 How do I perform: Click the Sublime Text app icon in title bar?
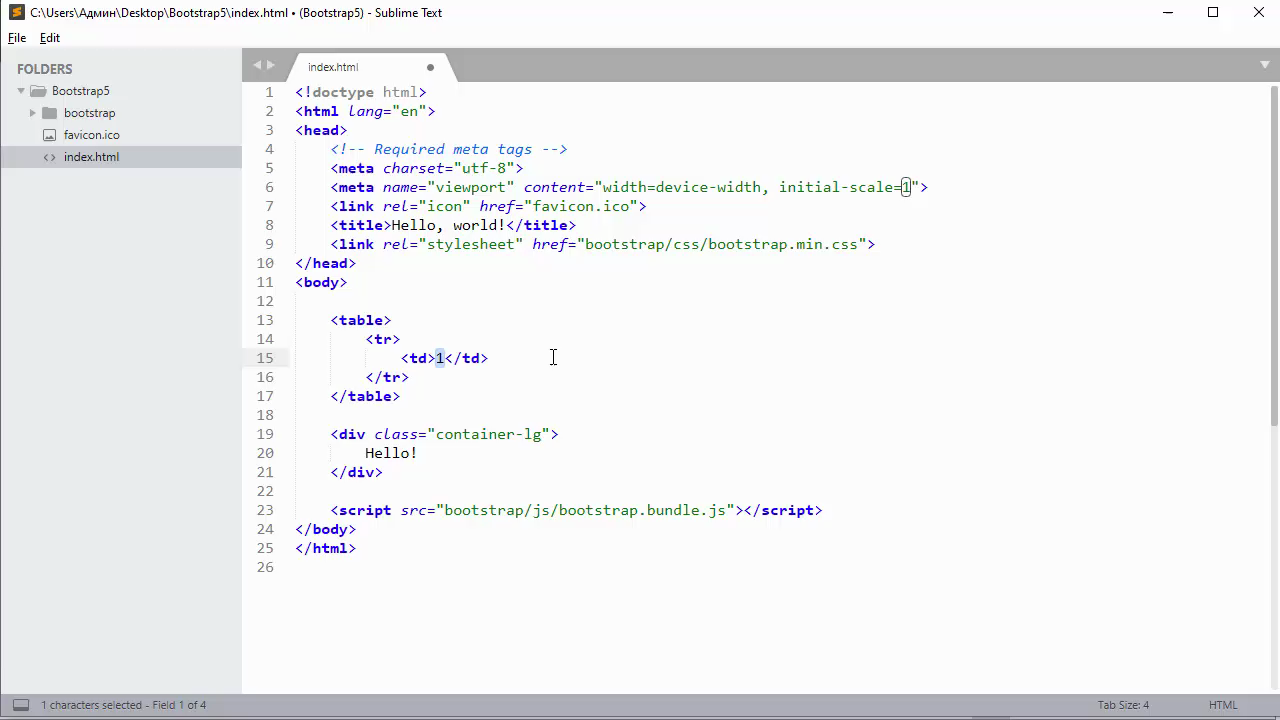point(16,13)
